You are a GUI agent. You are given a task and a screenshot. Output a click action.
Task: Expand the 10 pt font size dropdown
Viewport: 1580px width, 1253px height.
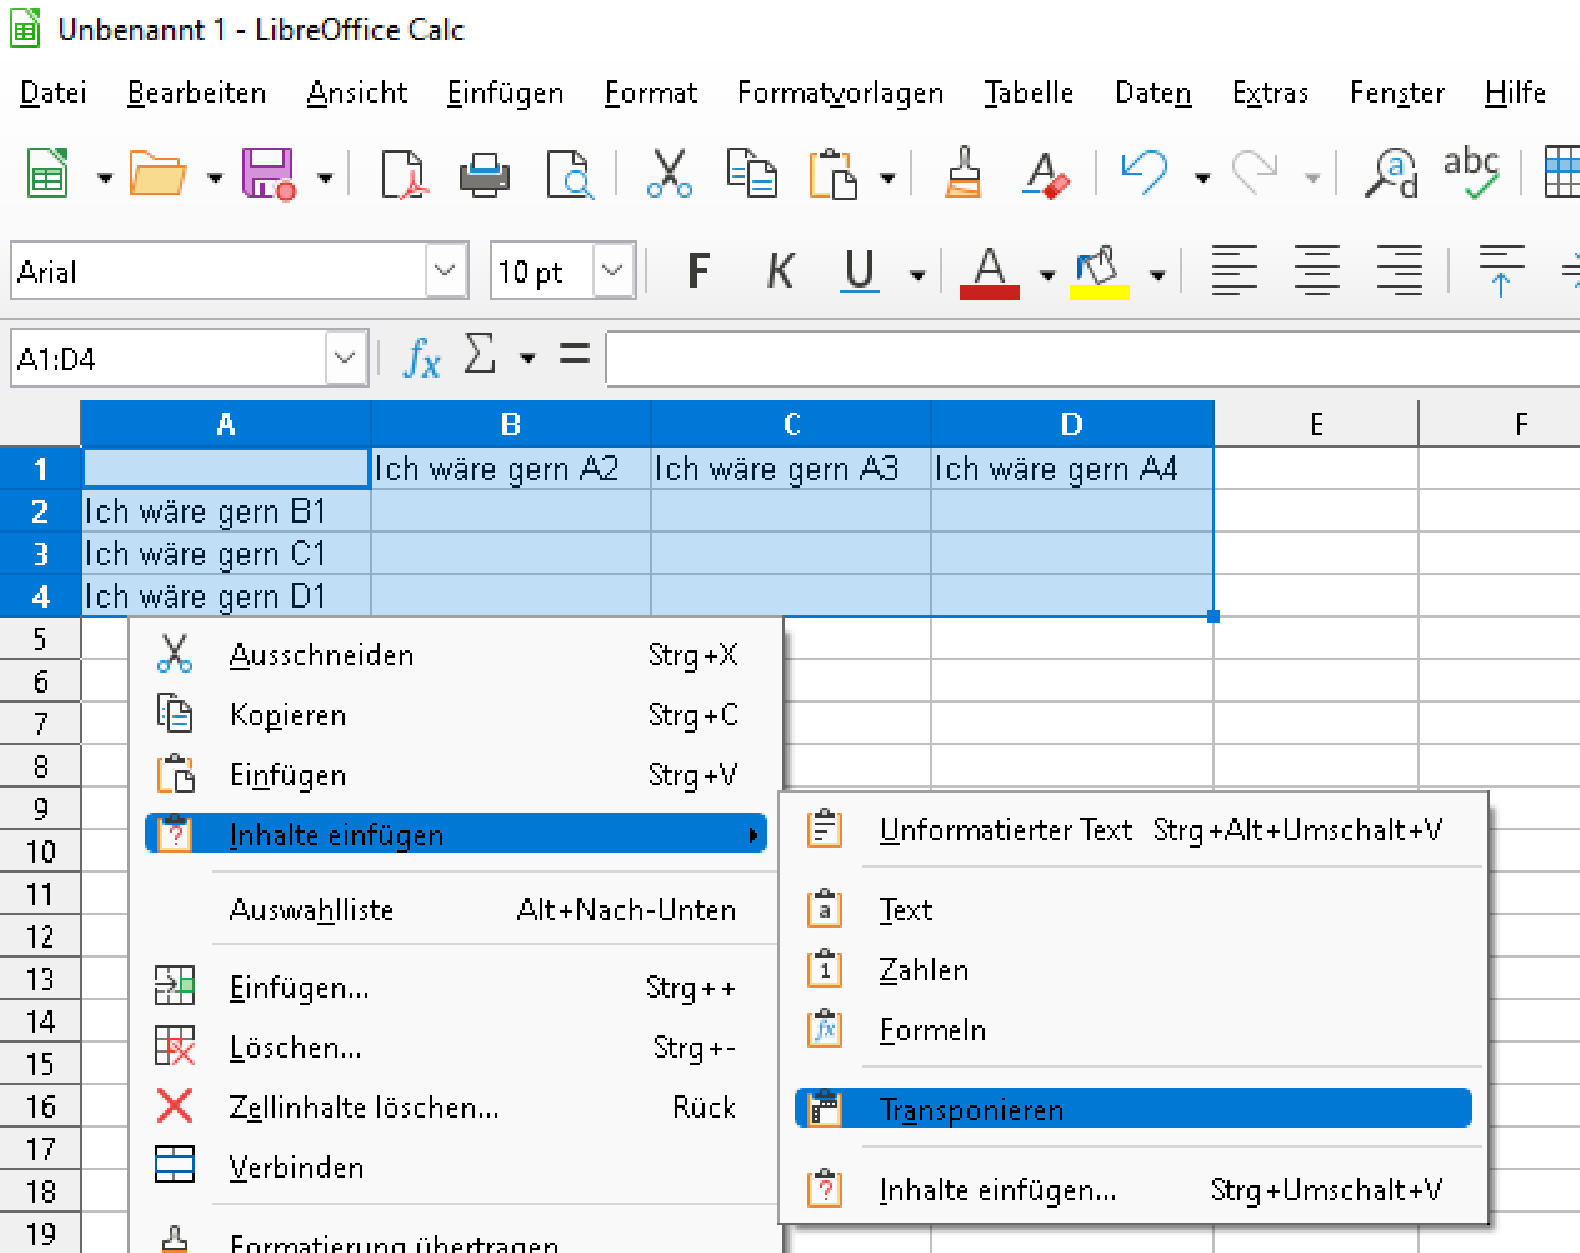612,271
